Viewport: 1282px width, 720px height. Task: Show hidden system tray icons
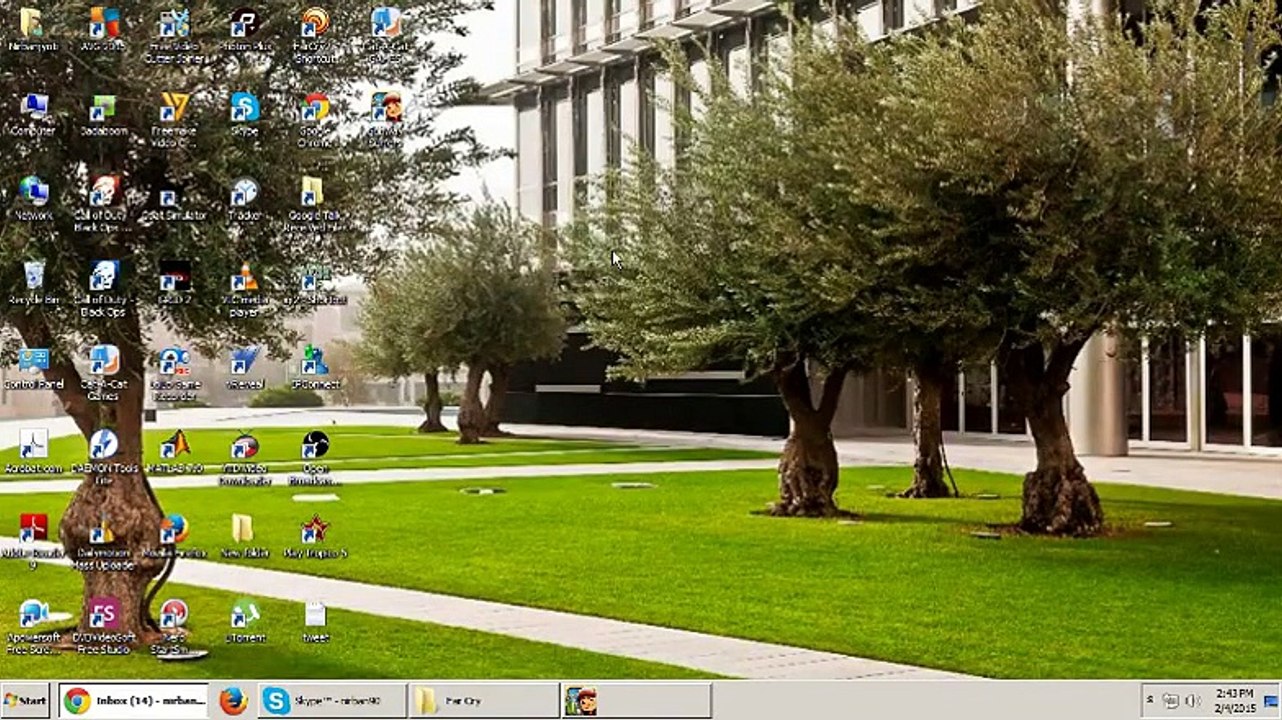tap(1150, 701)
